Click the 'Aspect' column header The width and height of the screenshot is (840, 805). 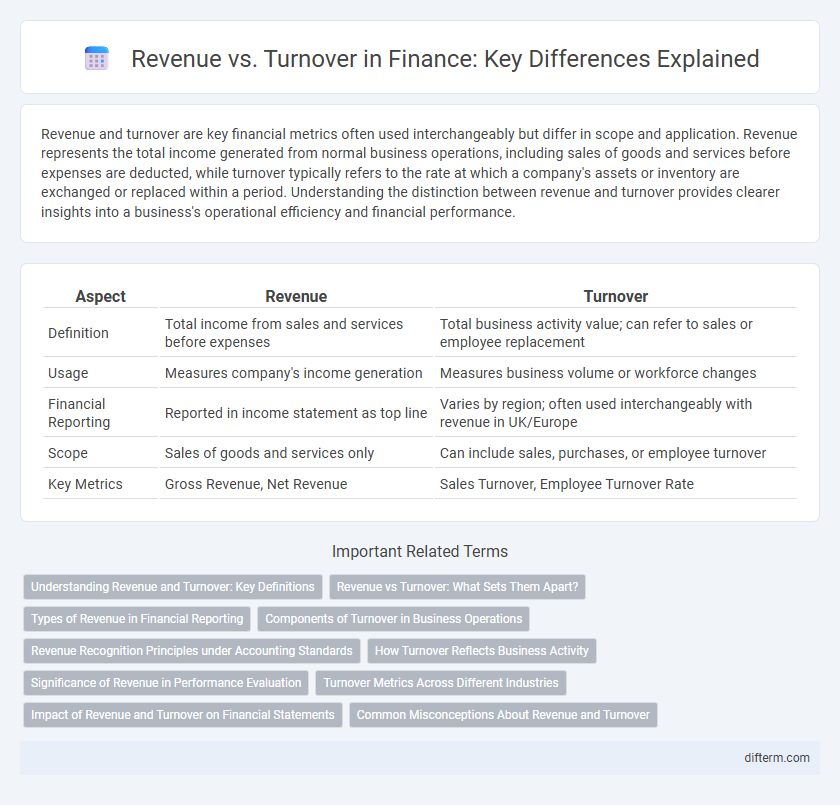click(100, 296)
